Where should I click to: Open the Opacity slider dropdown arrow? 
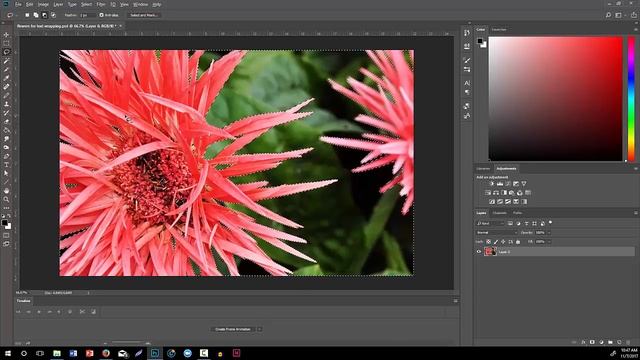pos(549,232)
